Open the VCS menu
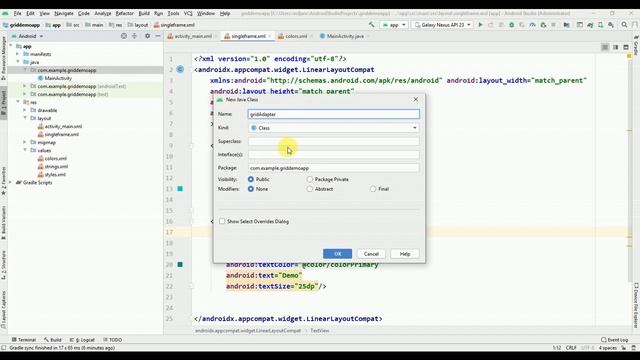This screenshot has width=640, height=360. pyautogui.click(x=188, y=13)
